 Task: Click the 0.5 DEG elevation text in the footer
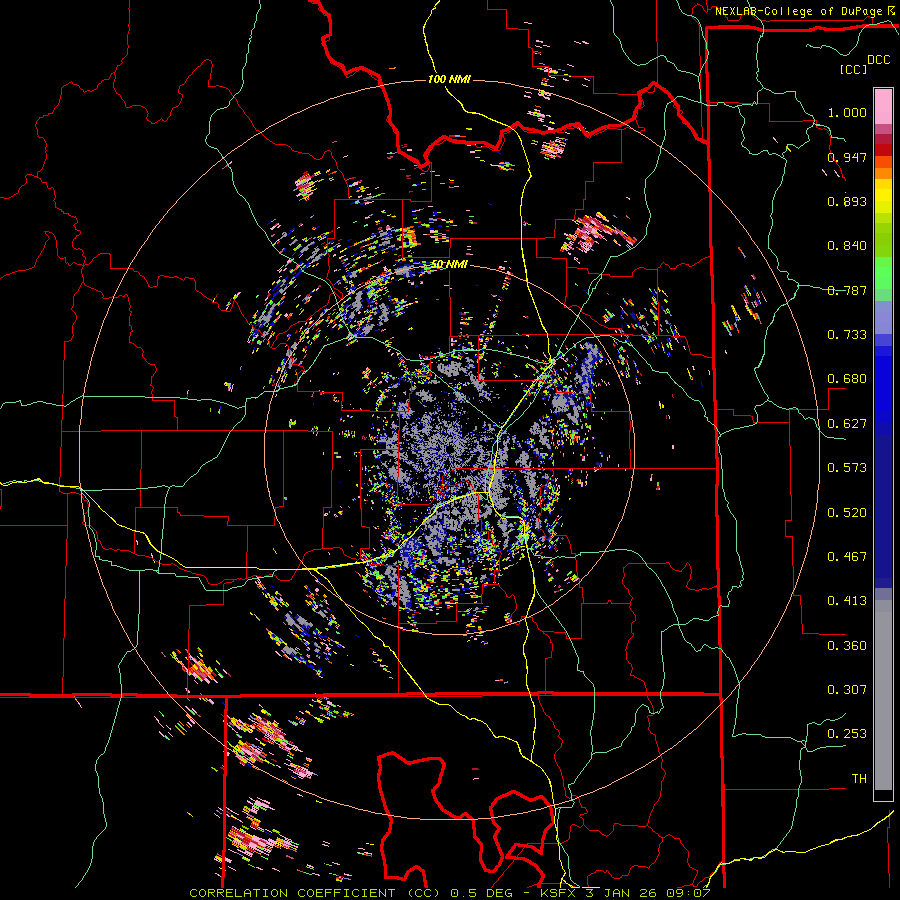(x=481, y=893)
